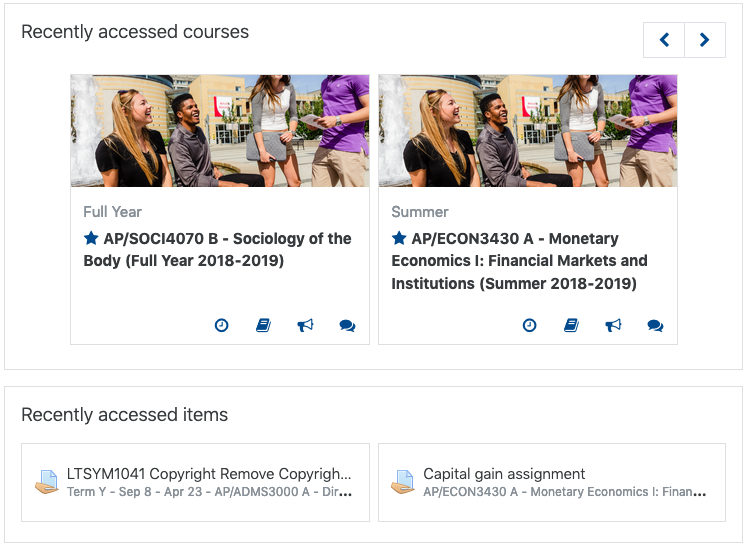This screenshot has width=747, height=546.
Task: Open book icon on ECON3430 course card
Action: tap(571, 325)
